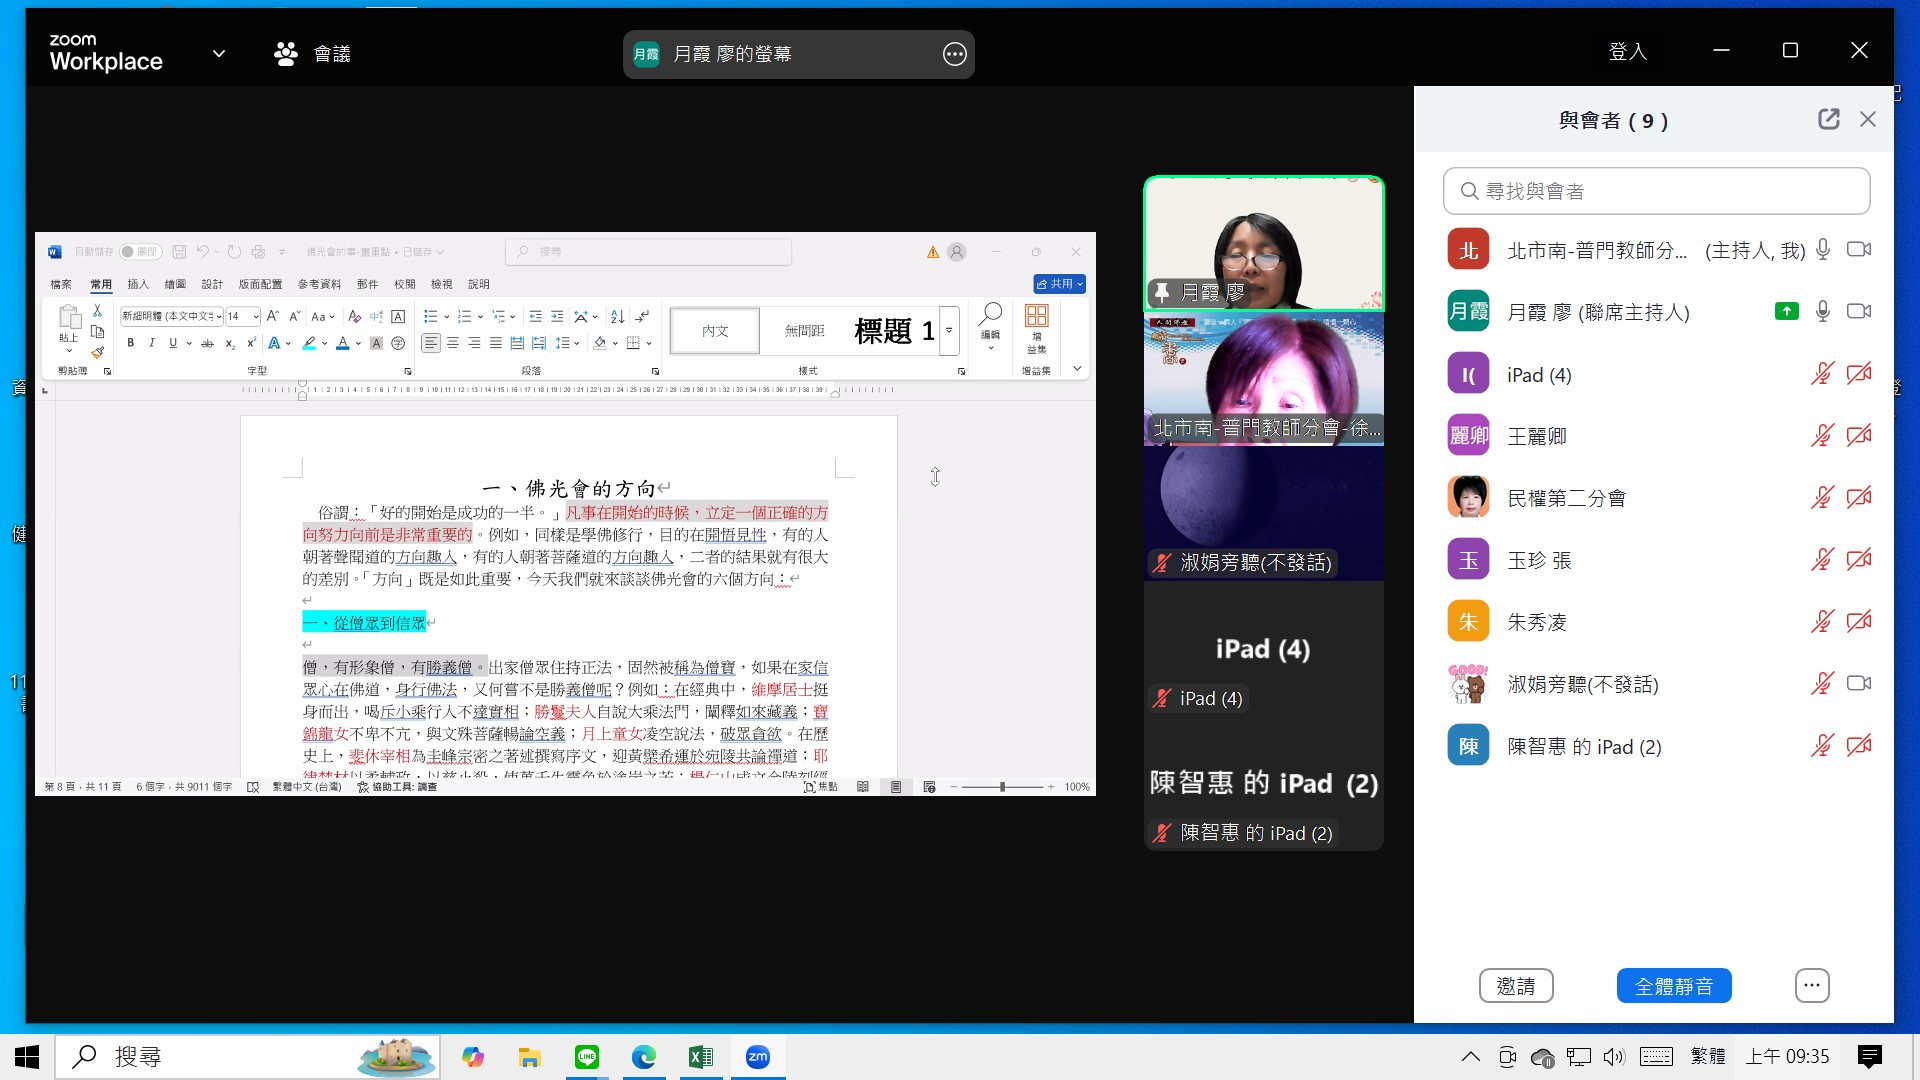Image resolution: width=1920 pixels, height=1080 pixels.
Task: Pop out the participants panel
Action: click(x=1828, y=120)
